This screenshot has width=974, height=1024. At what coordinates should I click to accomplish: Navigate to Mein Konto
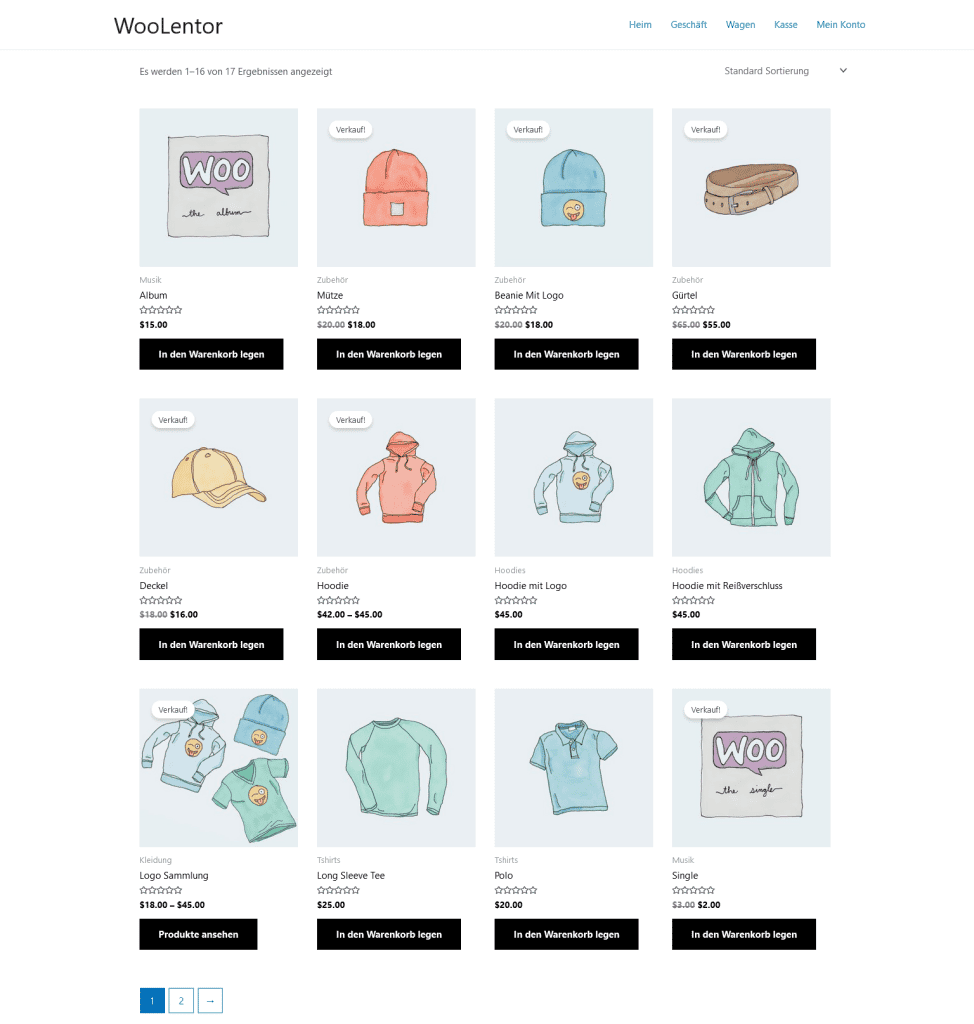(x=841, y=25)
